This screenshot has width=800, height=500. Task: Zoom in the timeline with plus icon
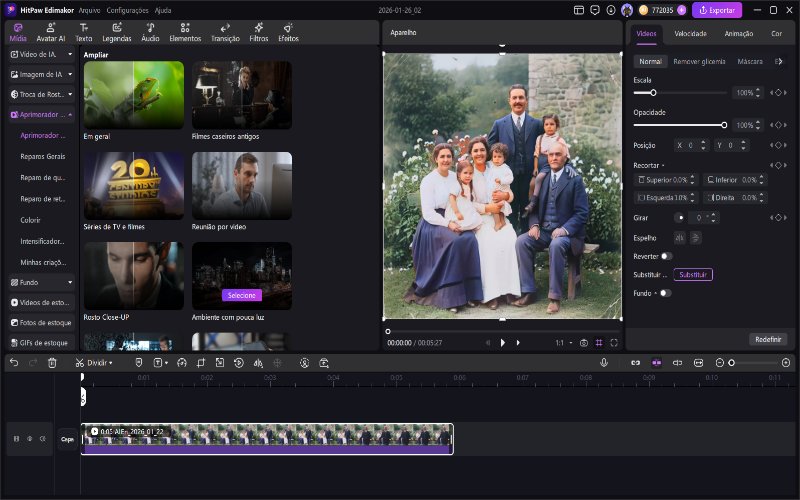coord(786,363)
